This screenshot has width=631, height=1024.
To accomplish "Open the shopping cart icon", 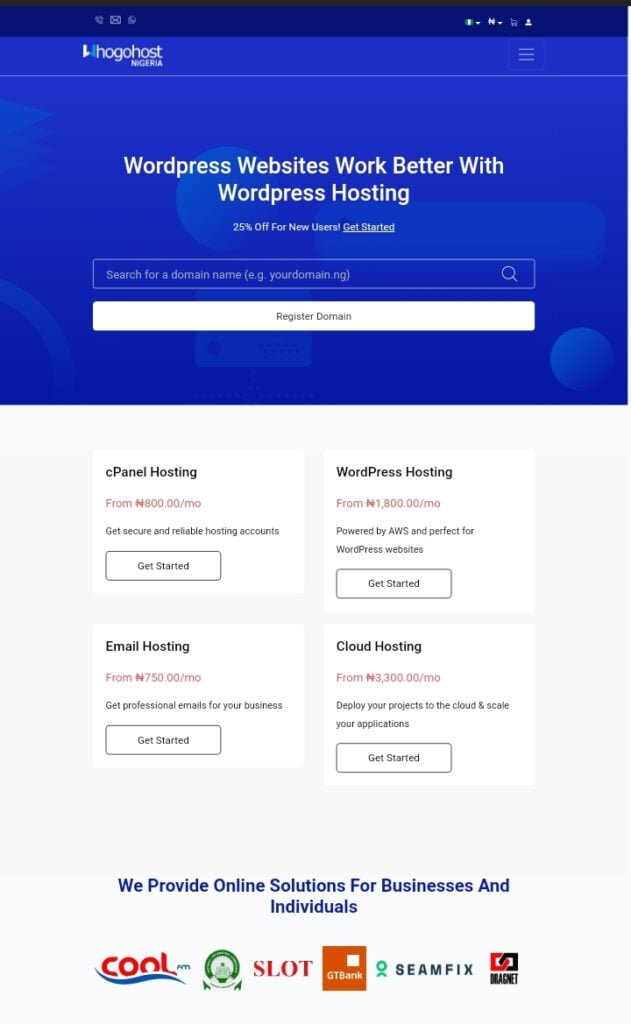I will click(x=514, y=22).
